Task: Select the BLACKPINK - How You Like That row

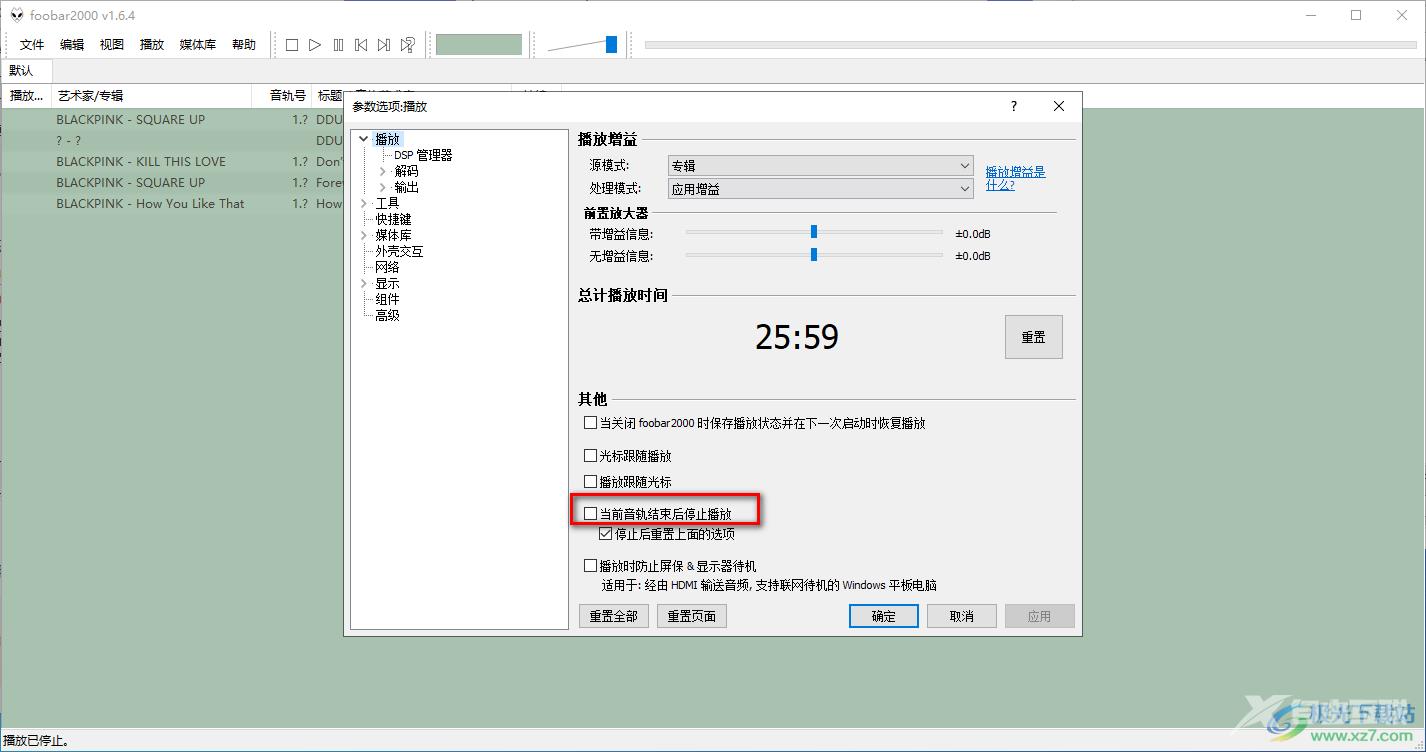Action: [x=172, y=203]
